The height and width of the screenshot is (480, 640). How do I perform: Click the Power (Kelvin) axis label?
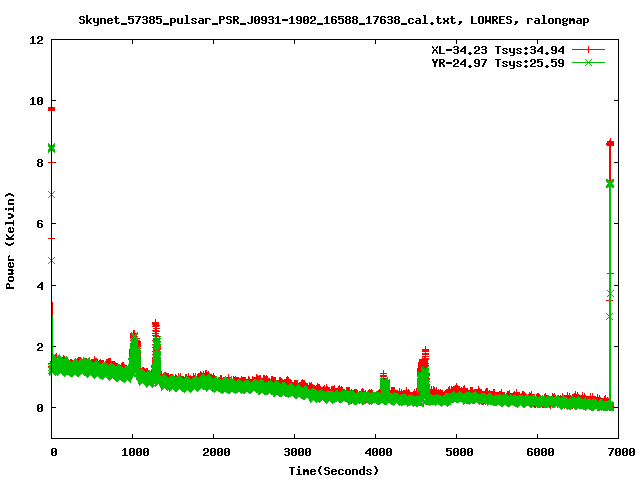point(10,241)
